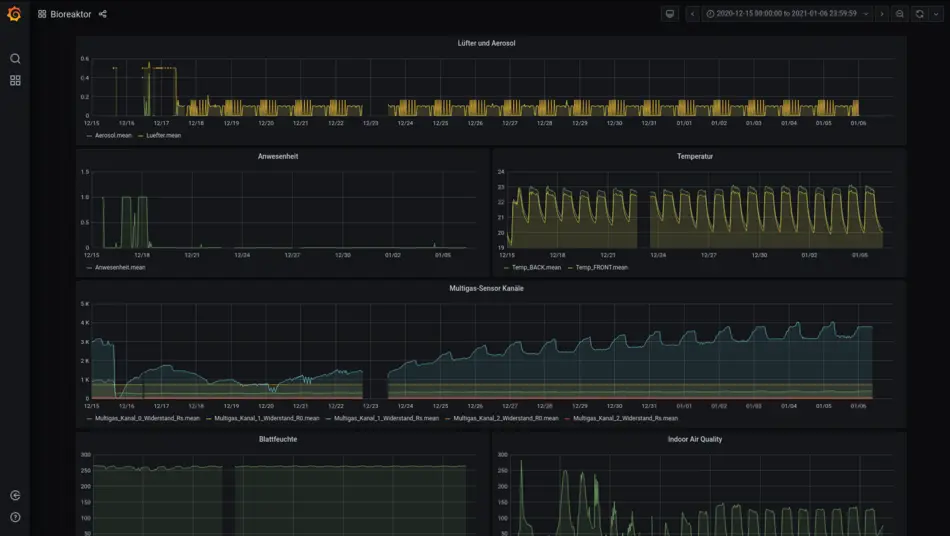
Task: Toggle the Temp_FRONT.mean legend series
Action: (604, 267)
